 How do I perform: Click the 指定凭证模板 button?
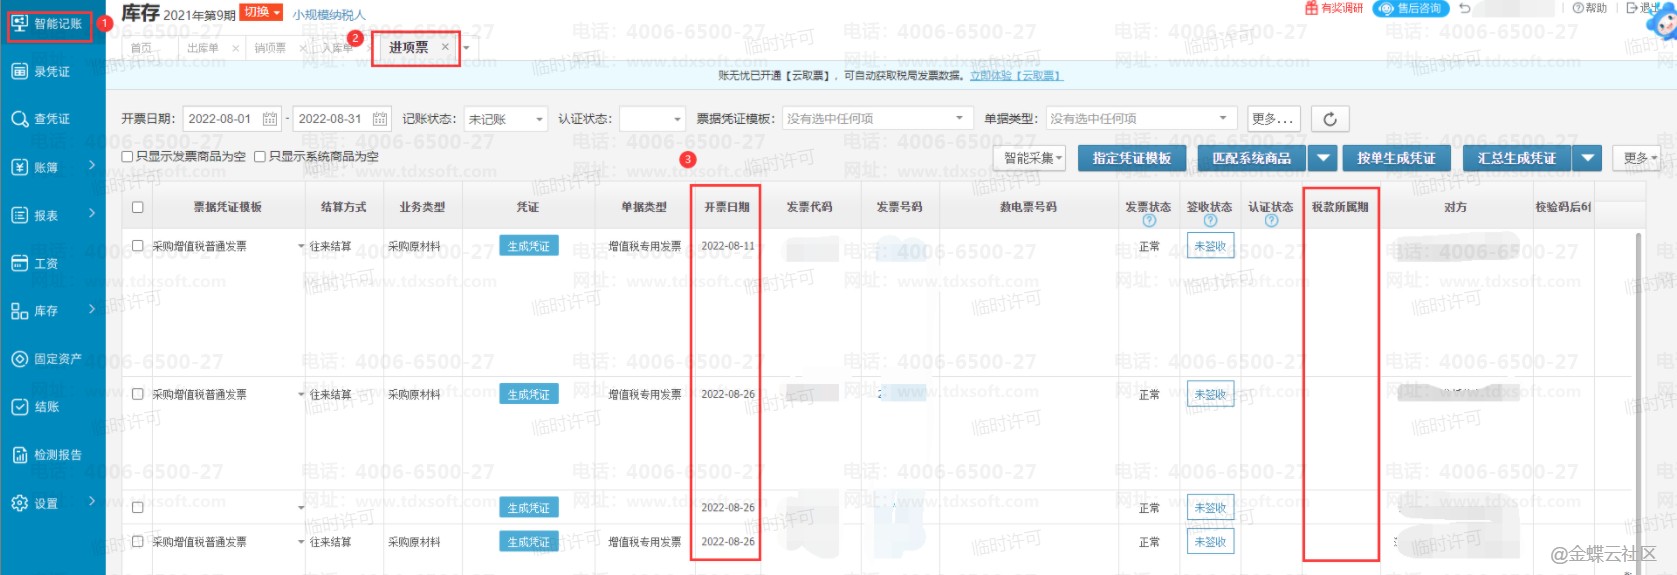[1131, 158]
